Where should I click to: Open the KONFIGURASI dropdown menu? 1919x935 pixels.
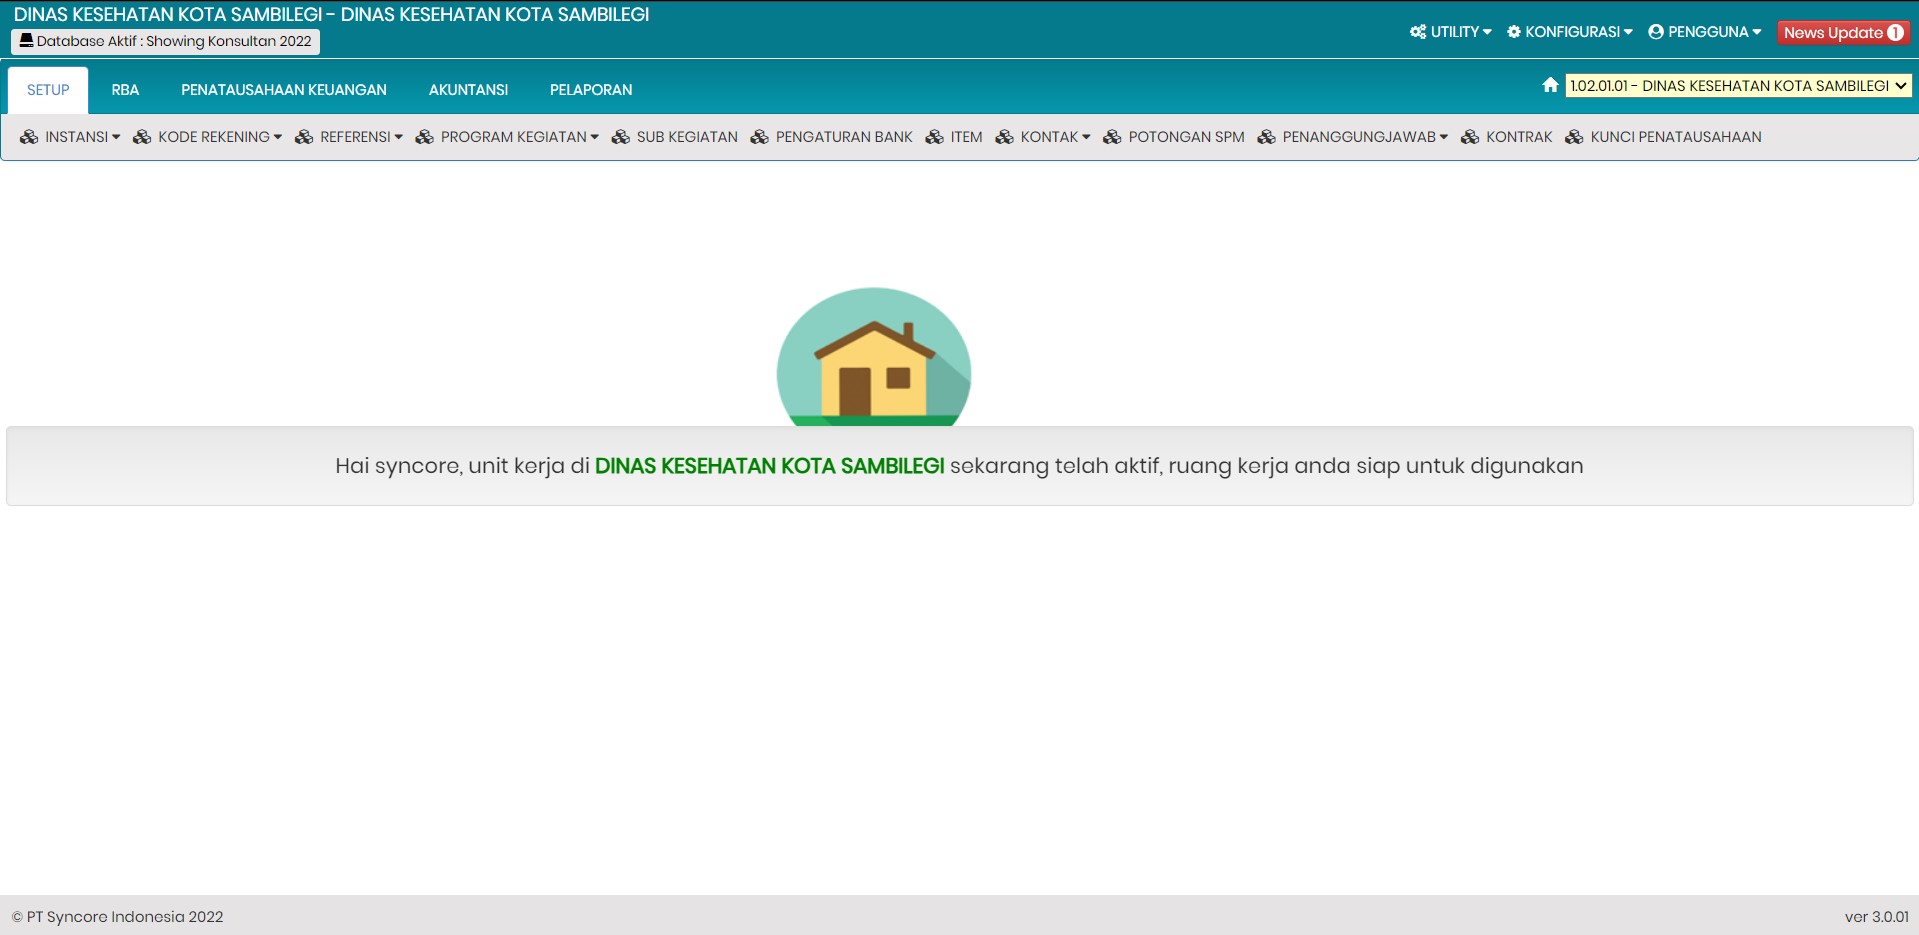coord(1570,32)
